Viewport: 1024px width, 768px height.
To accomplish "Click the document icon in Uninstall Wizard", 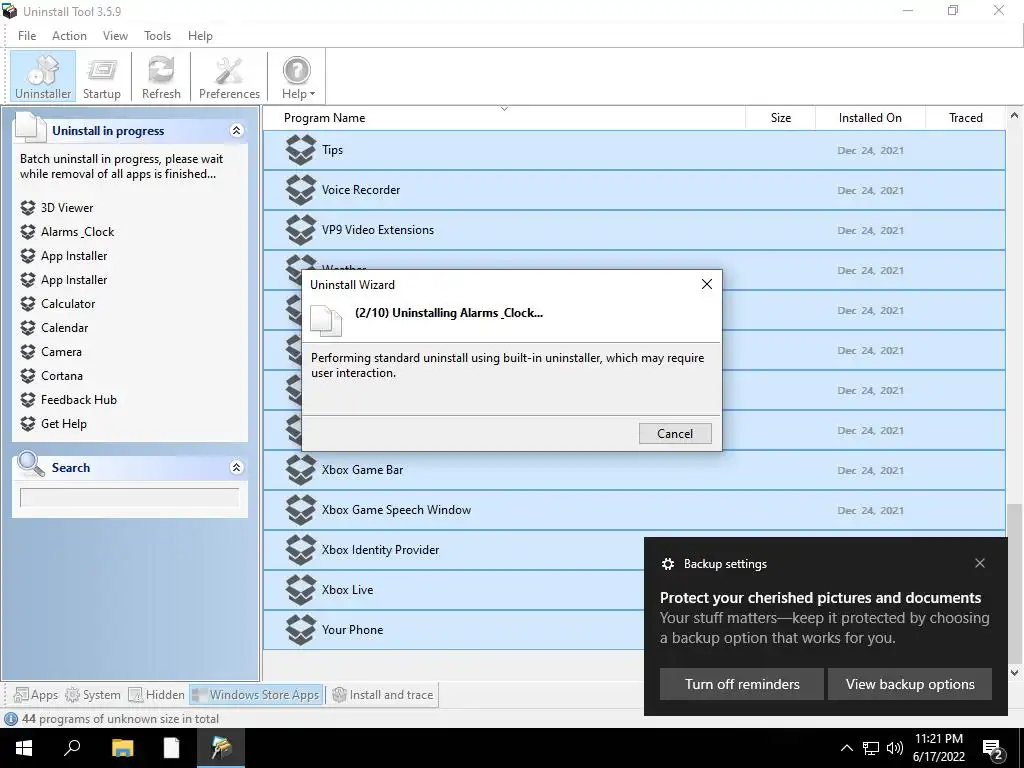I will [x=326, y=321].
